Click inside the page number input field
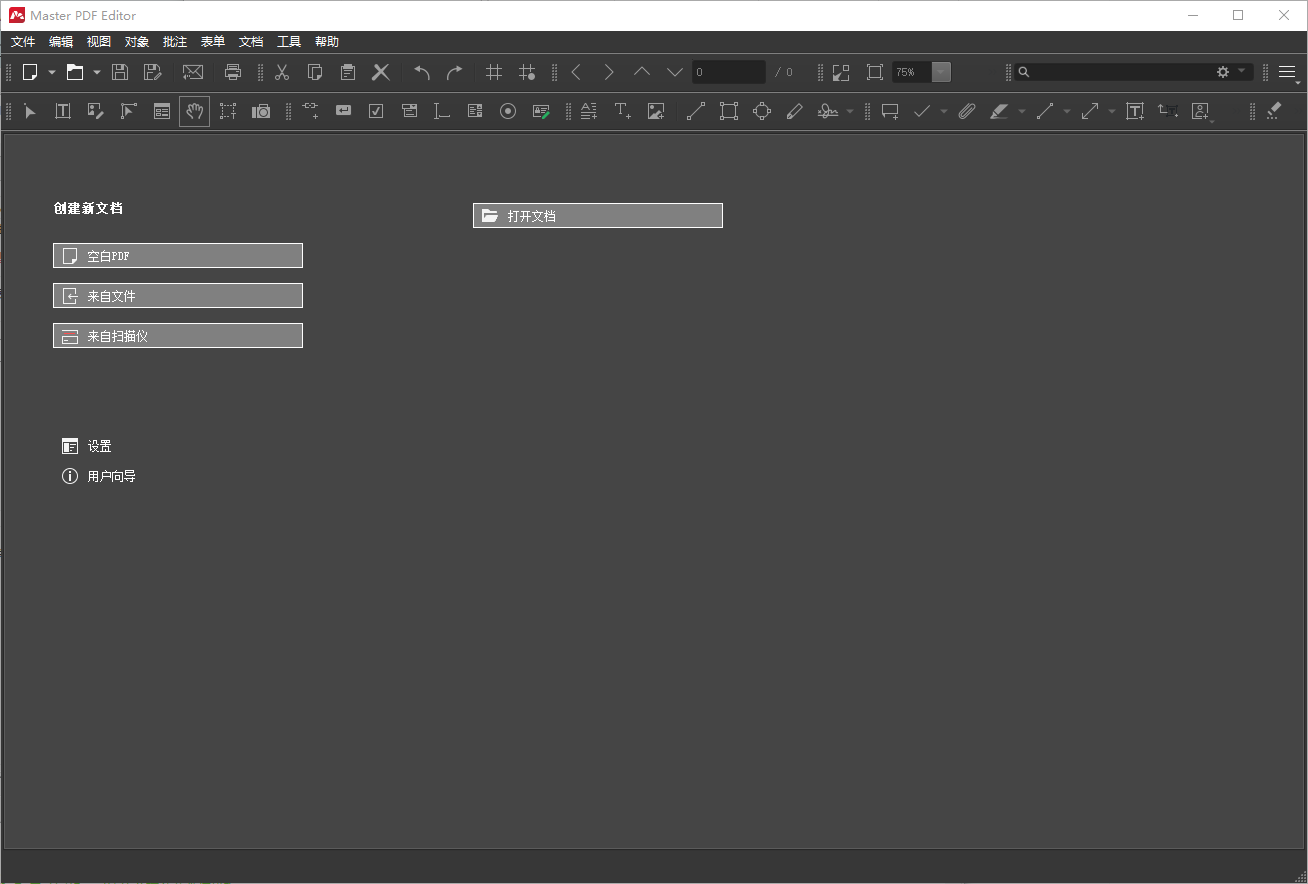1308x884 pixels. pyautogui.click(x=727, y=71)
